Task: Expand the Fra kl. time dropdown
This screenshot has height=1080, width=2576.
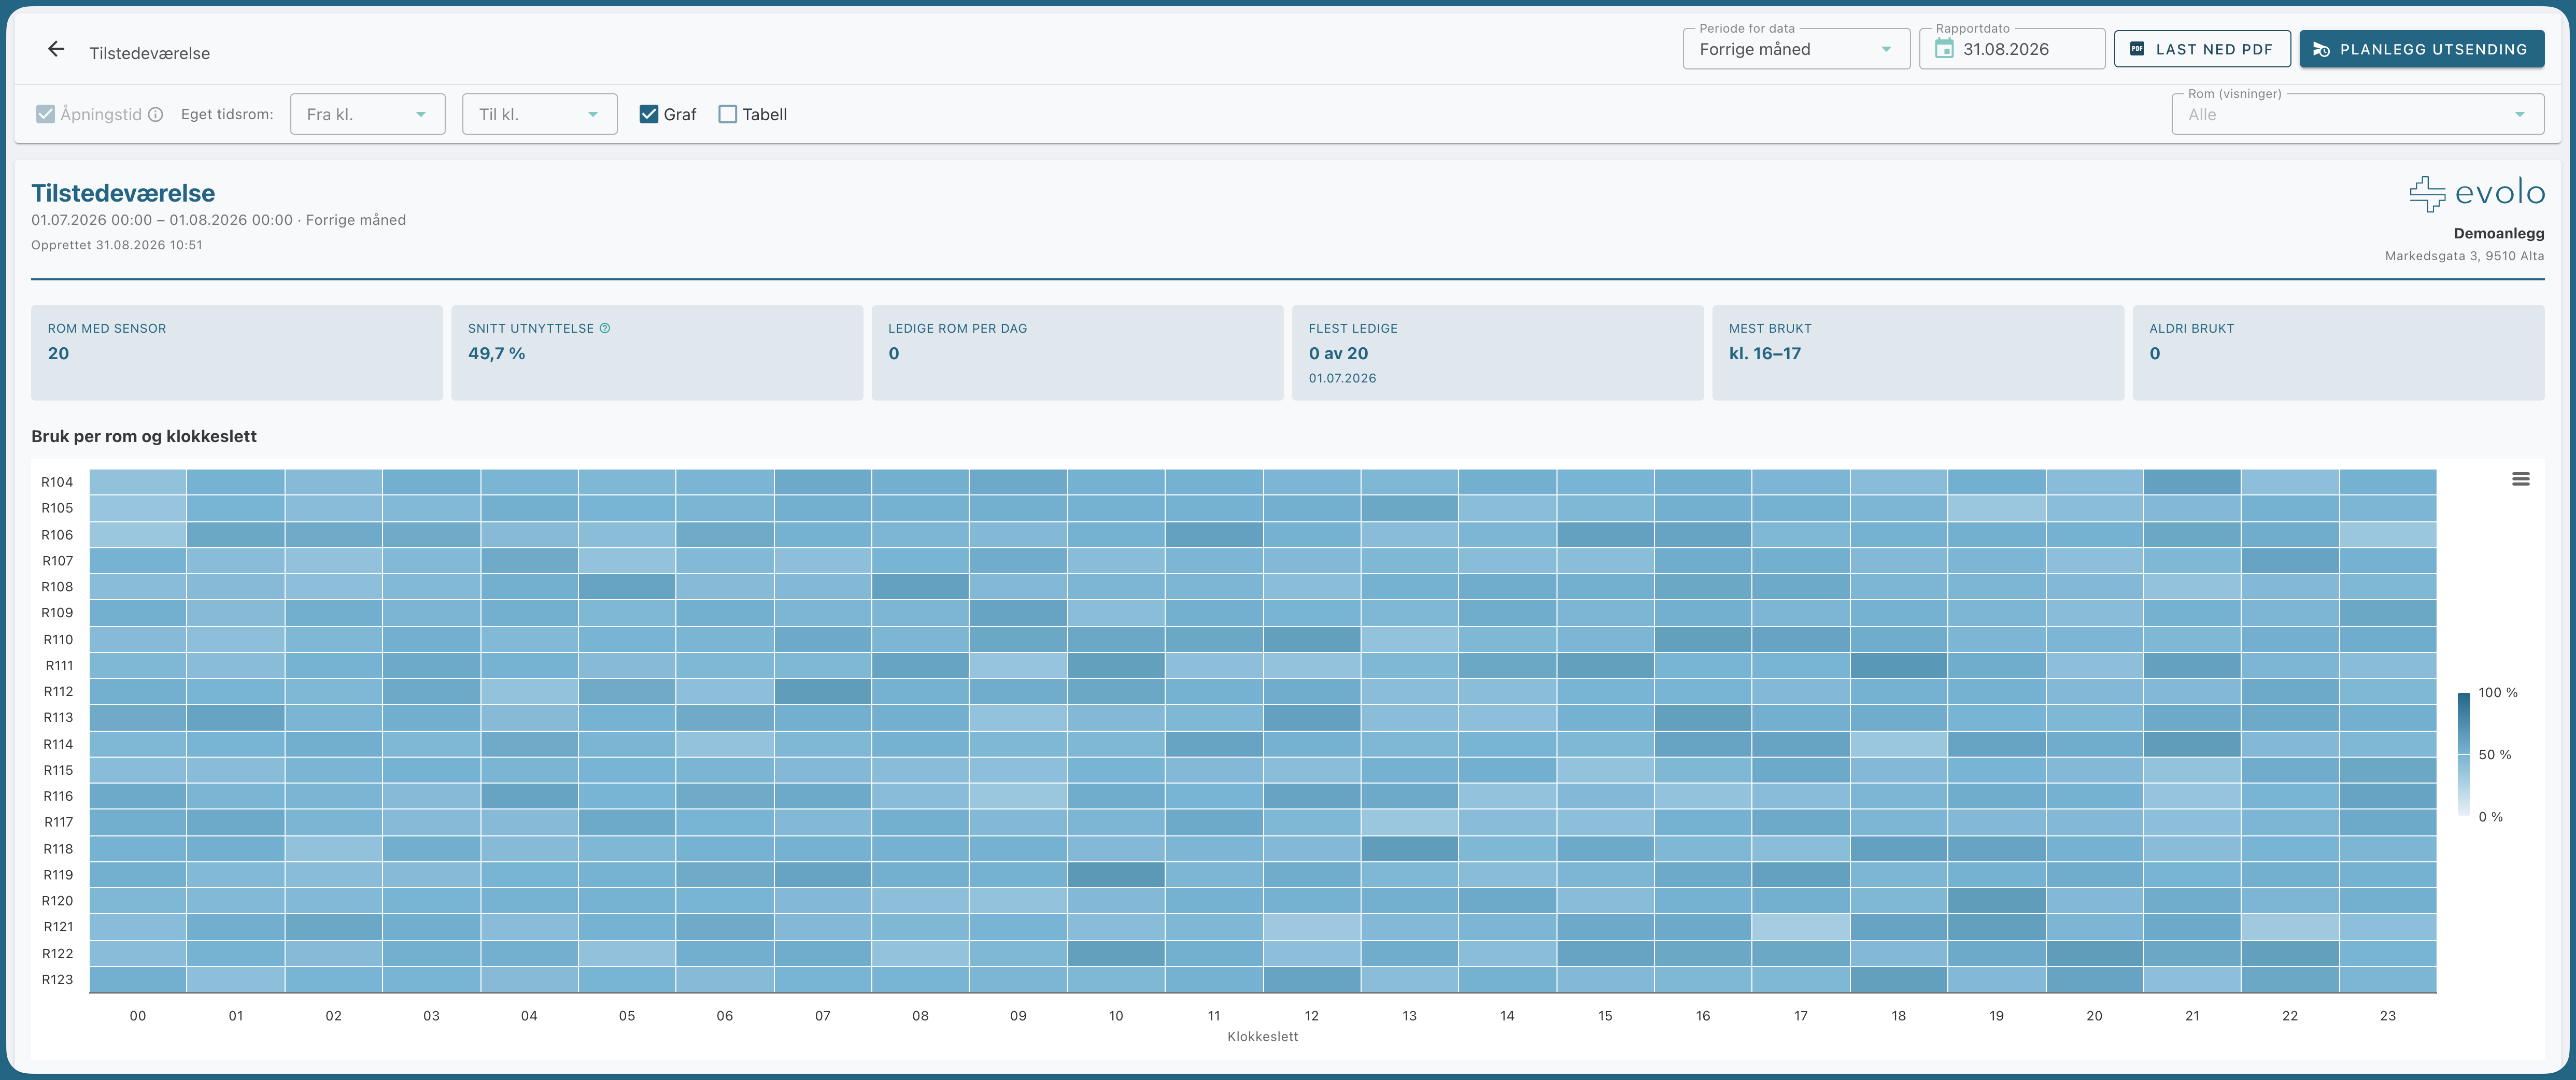Action: (368, 114)
